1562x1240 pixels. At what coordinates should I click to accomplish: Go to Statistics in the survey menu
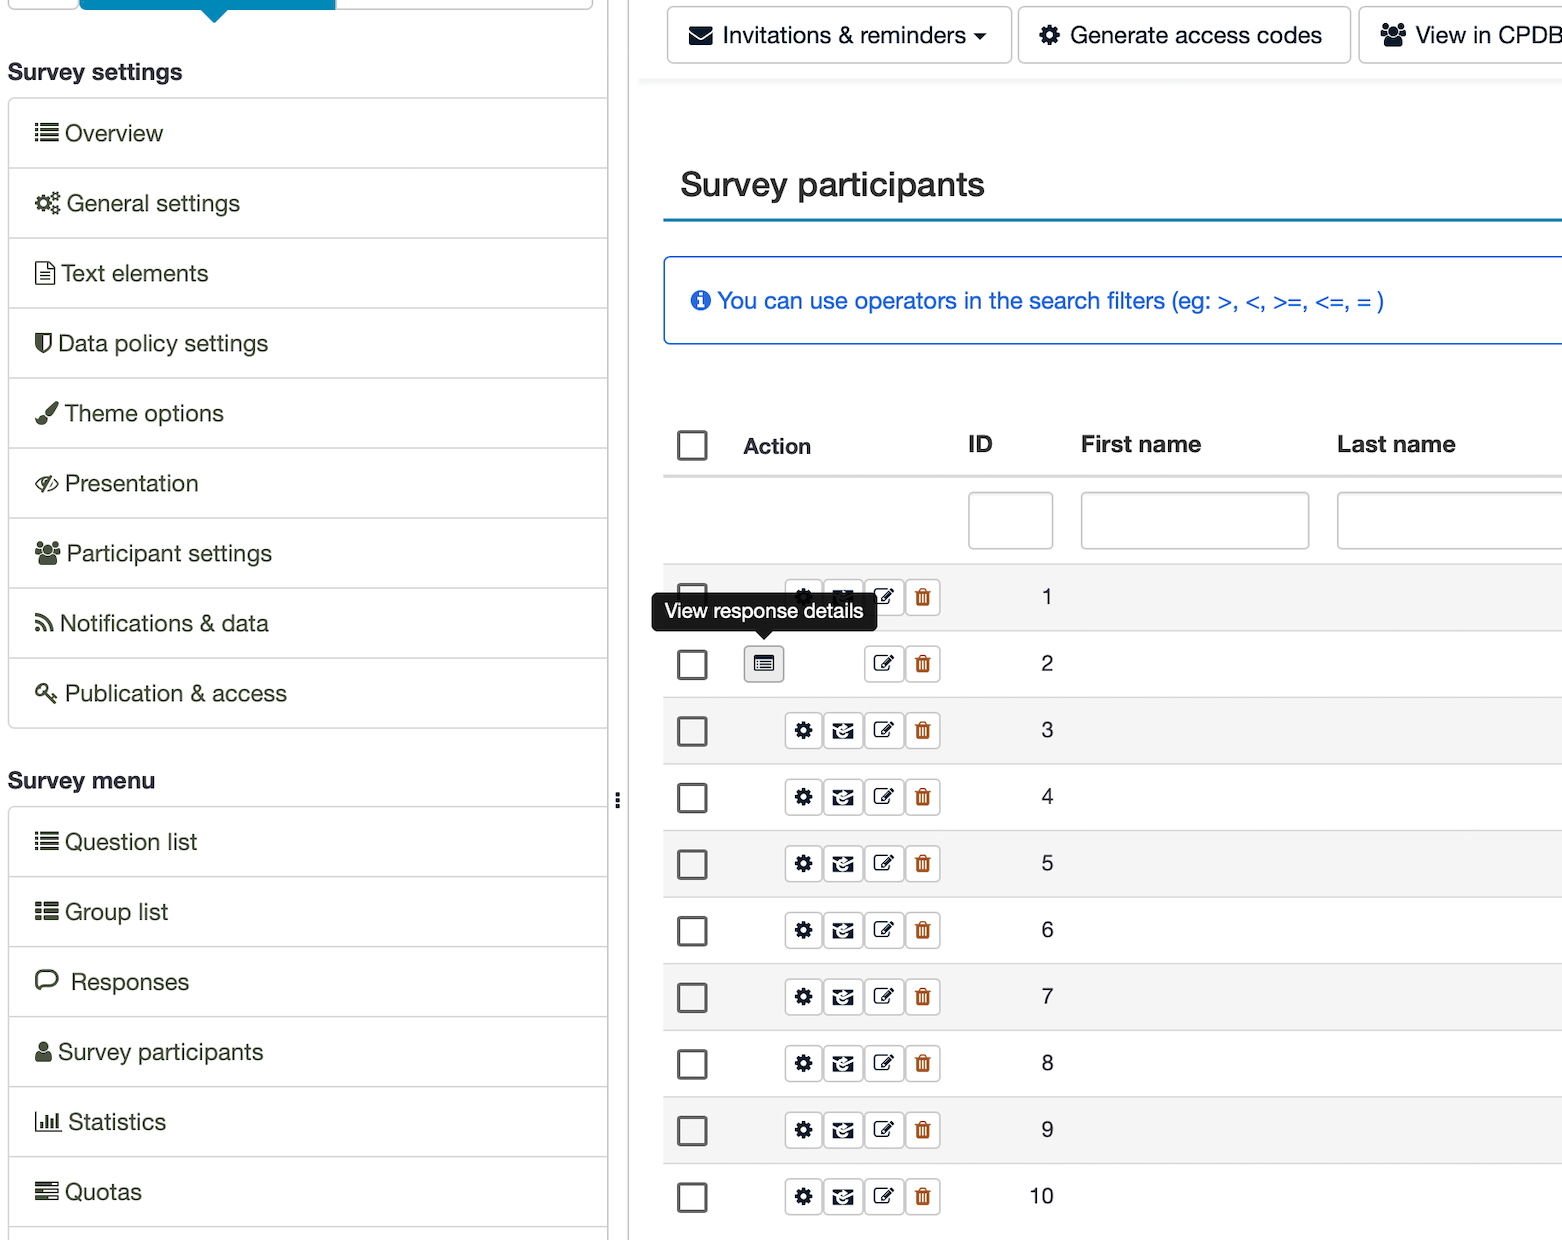(116, 1122)
